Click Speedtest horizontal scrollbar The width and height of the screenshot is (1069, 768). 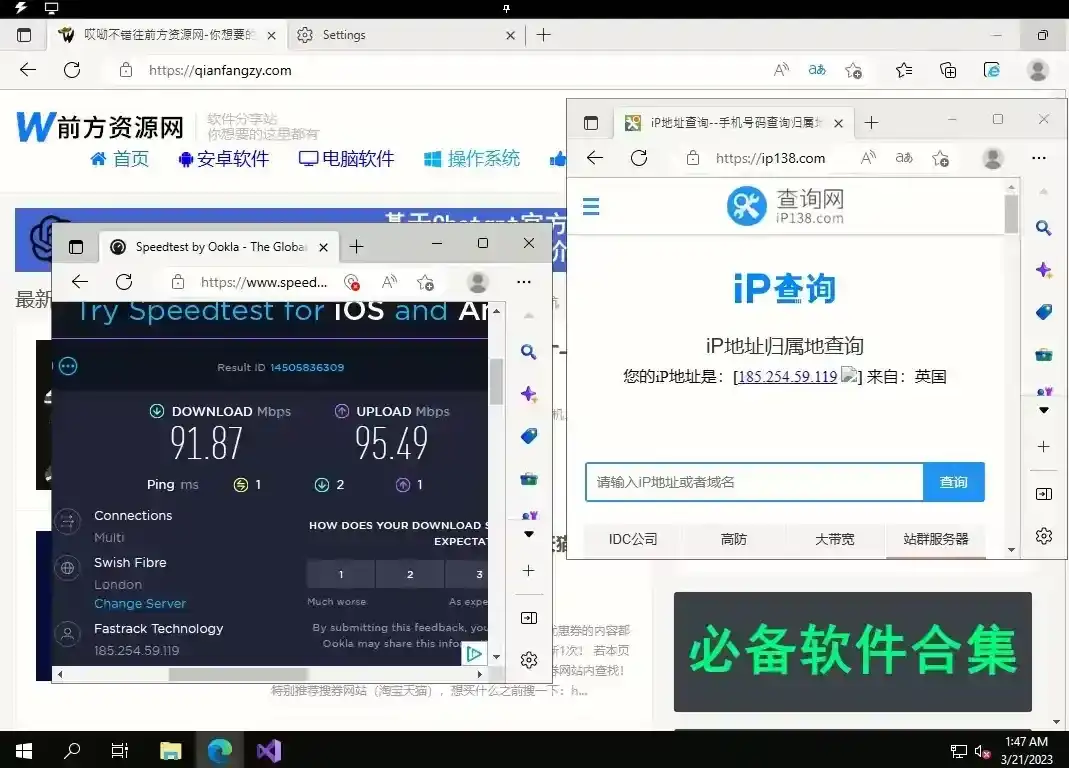point(238,675)
